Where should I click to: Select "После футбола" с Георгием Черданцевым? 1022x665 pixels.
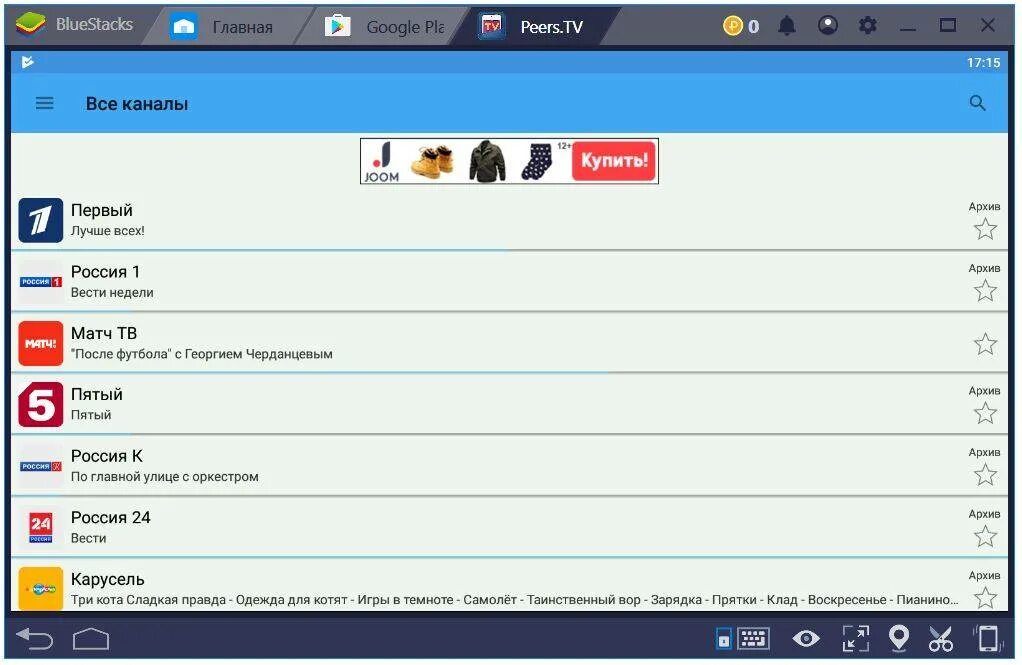(201, 353)
